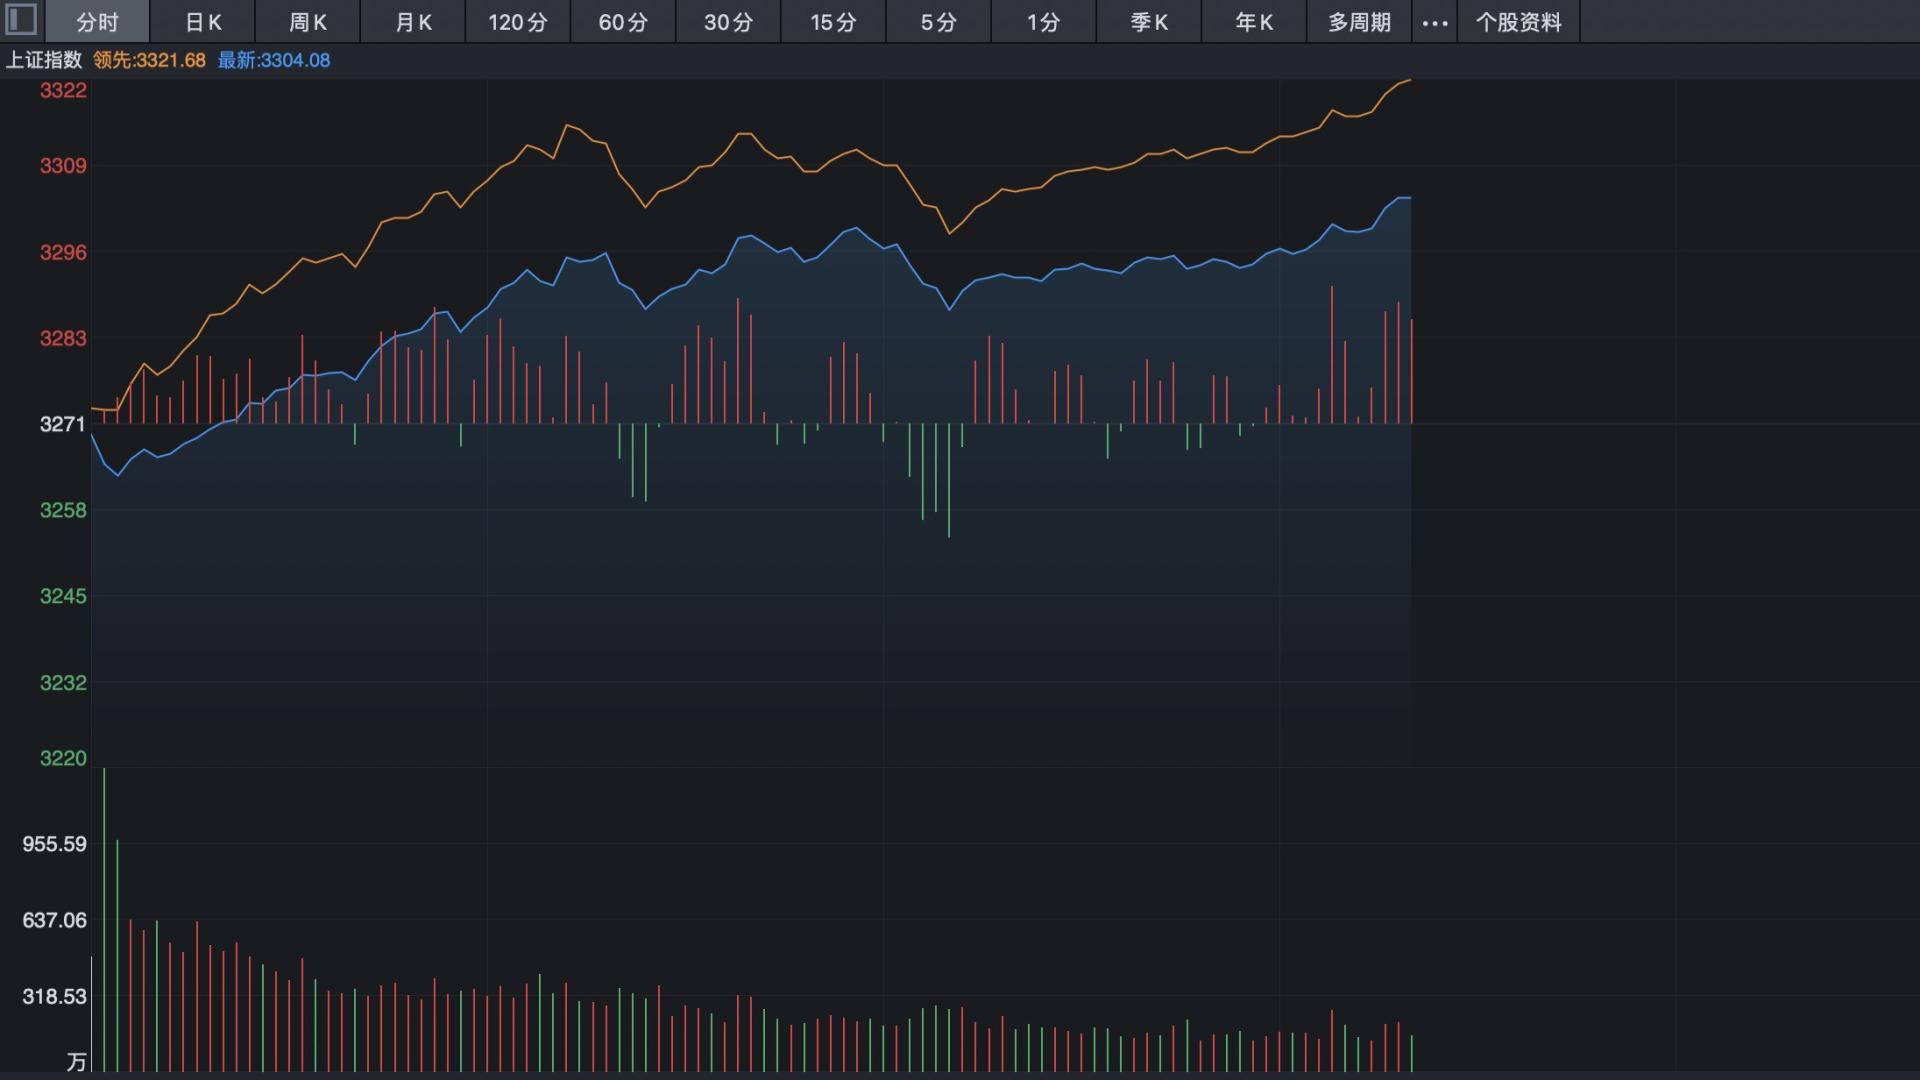Click the 3245 price axis label
Screen dimensions: 1920x1080
click(x=63, y=596)
